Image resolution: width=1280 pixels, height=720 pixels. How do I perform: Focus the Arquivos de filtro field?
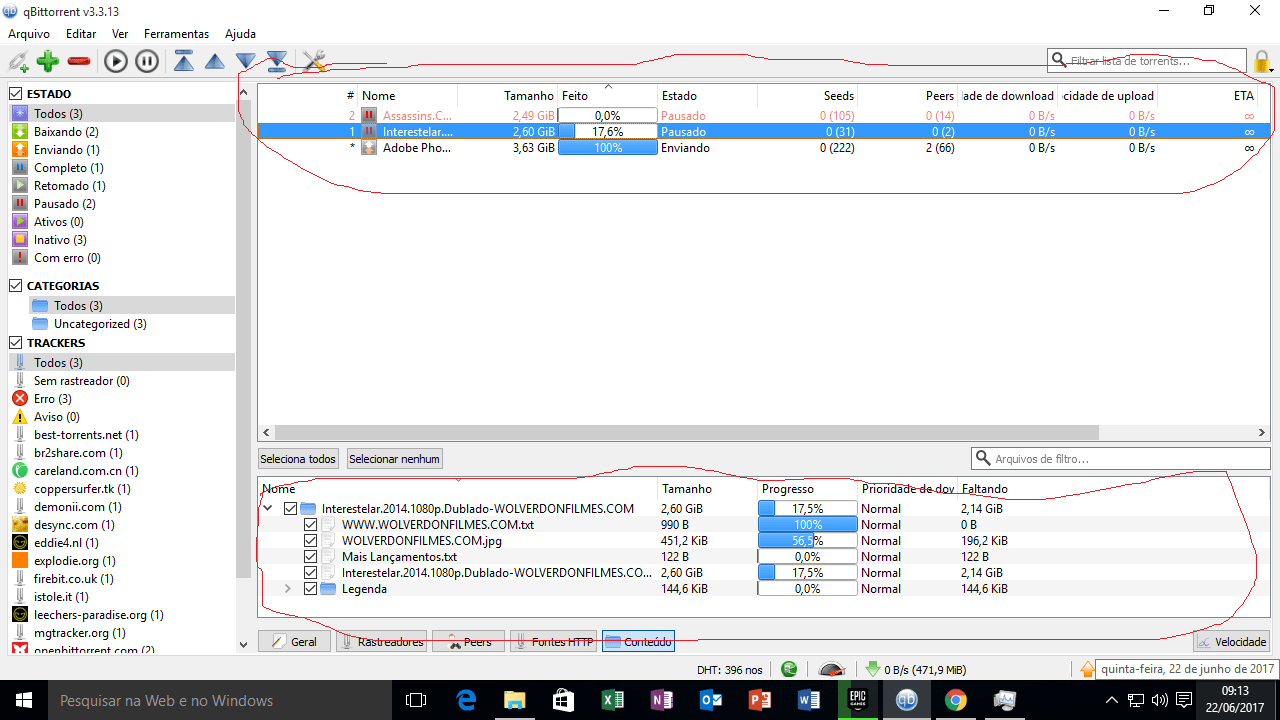click(1121, 459)
